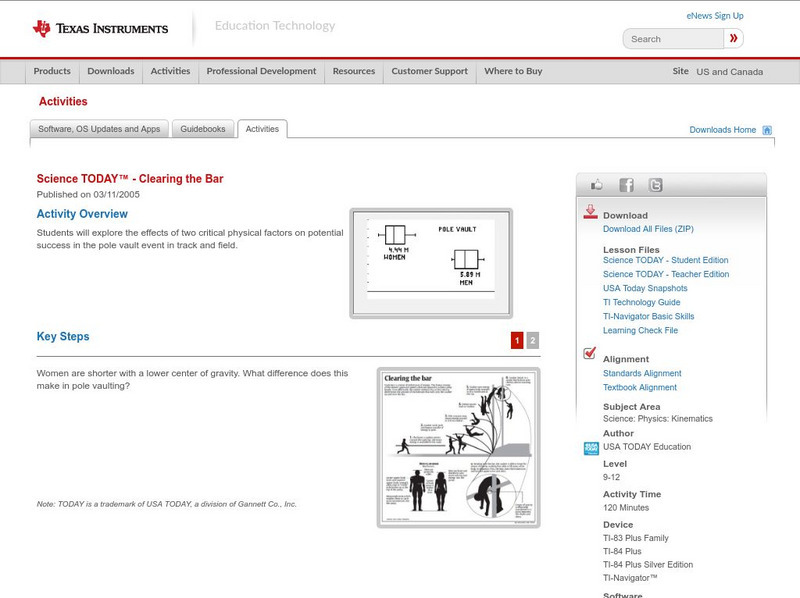Open TI-Navigator Basic Skills link

648,316
